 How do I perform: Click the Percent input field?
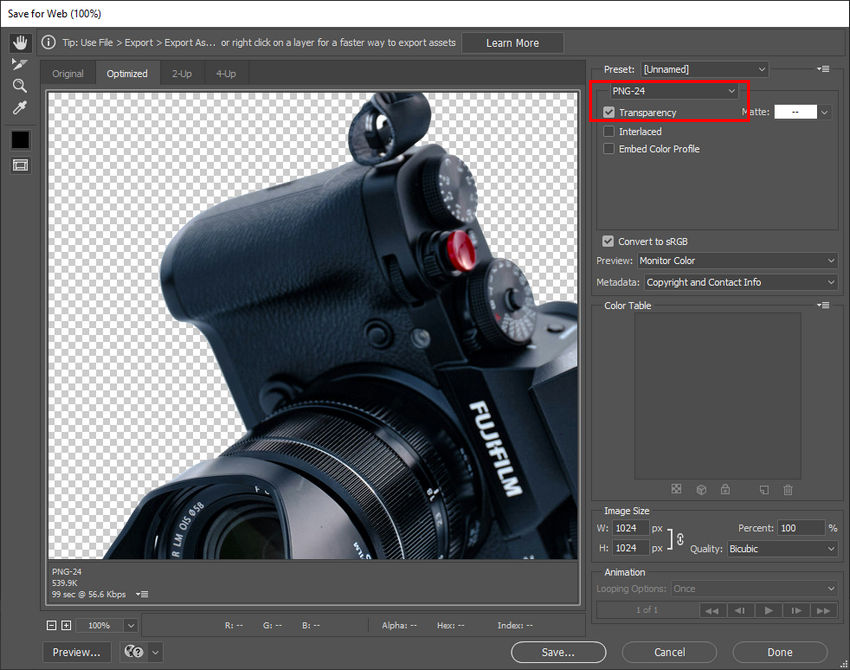click(801, 528)
